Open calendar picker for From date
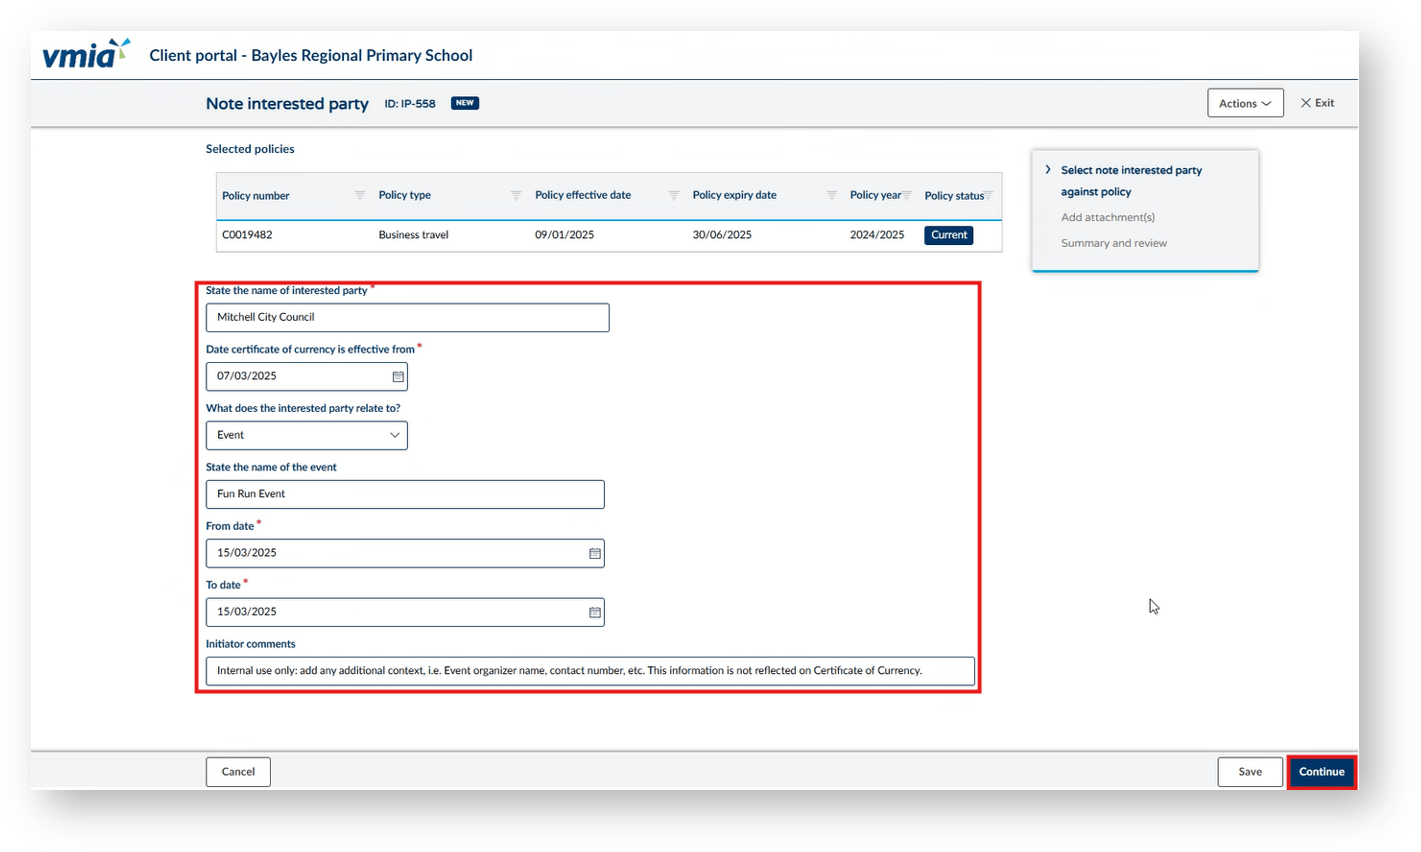Image resolution: width=1421 pixels, height=852 pixels. 595,553
